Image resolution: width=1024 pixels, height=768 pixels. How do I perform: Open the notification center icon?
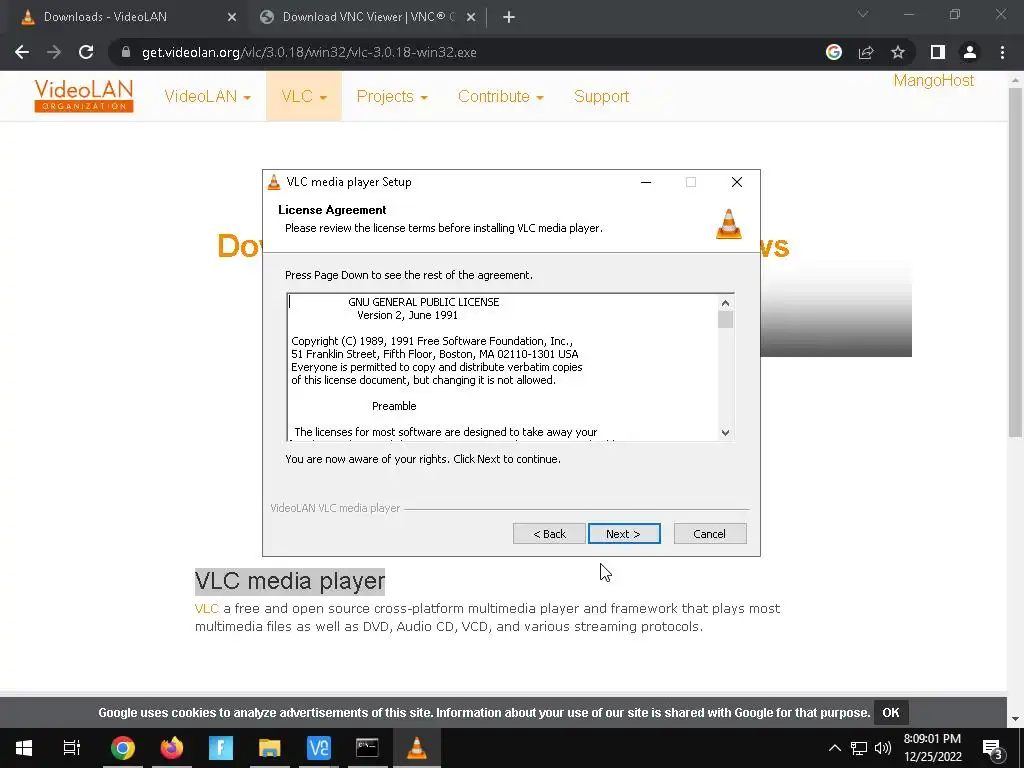click(992, 748)
